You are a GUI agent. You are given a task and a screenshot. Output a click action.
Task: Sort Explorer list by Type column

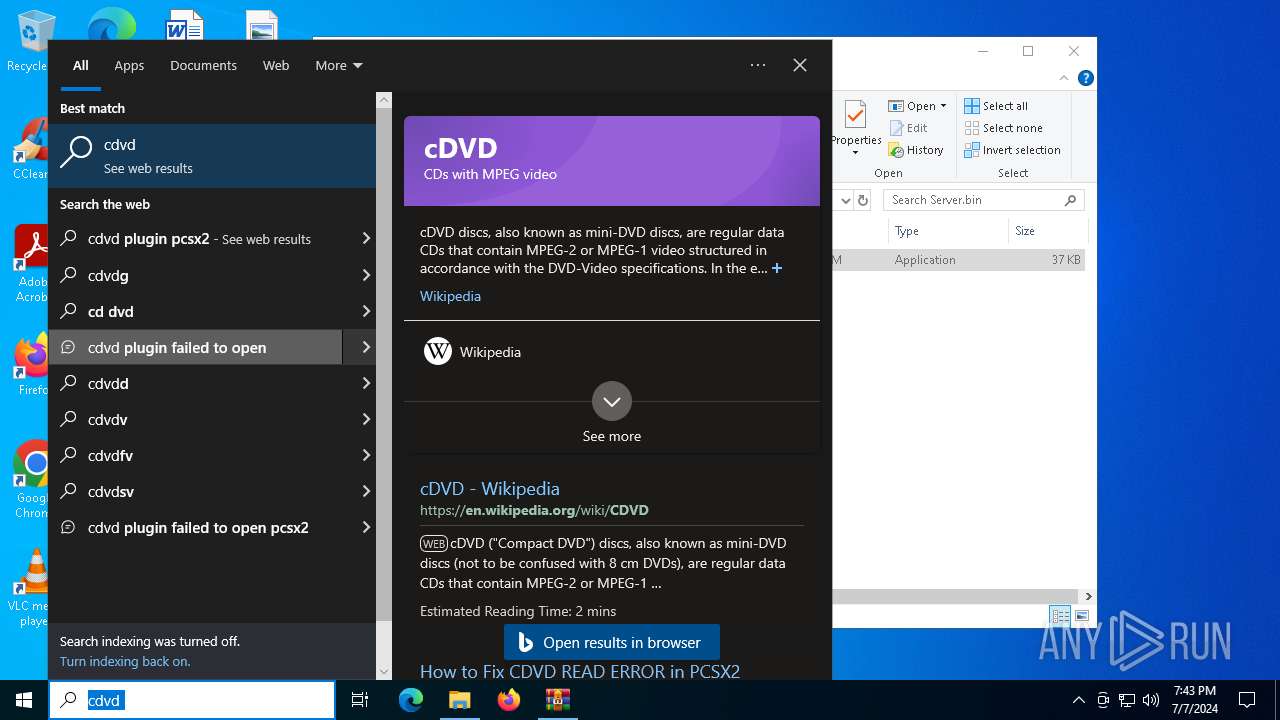tap(948, 231)
